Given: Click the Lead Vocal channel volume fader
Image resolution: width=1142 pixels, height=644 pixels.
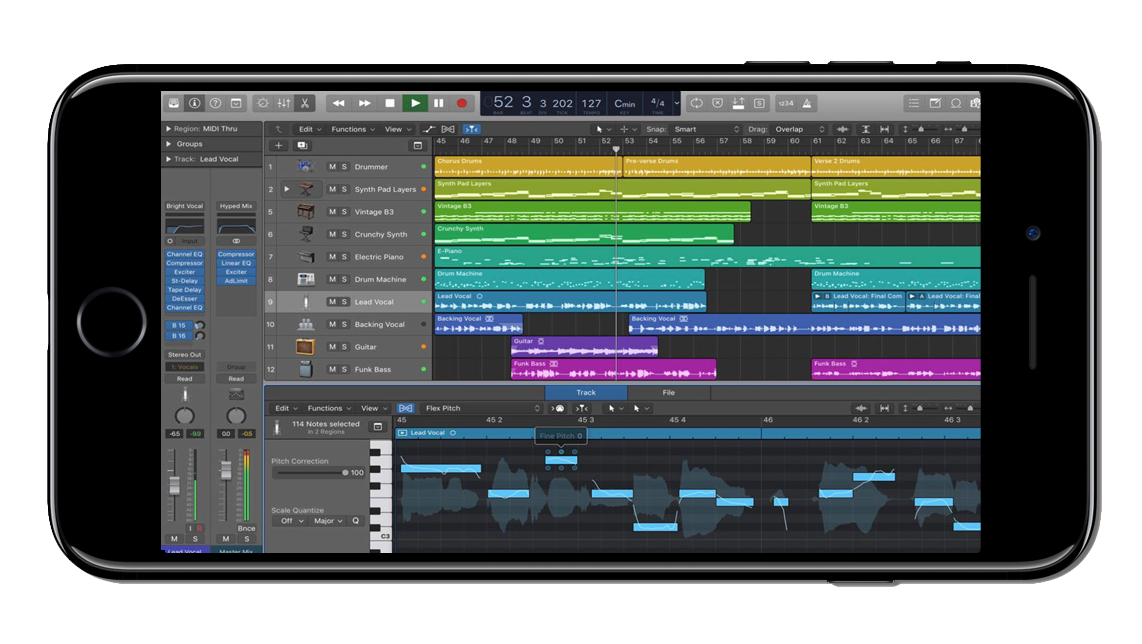Looking at the screenshot, I should pyautogui.click(x=174, y=487).
